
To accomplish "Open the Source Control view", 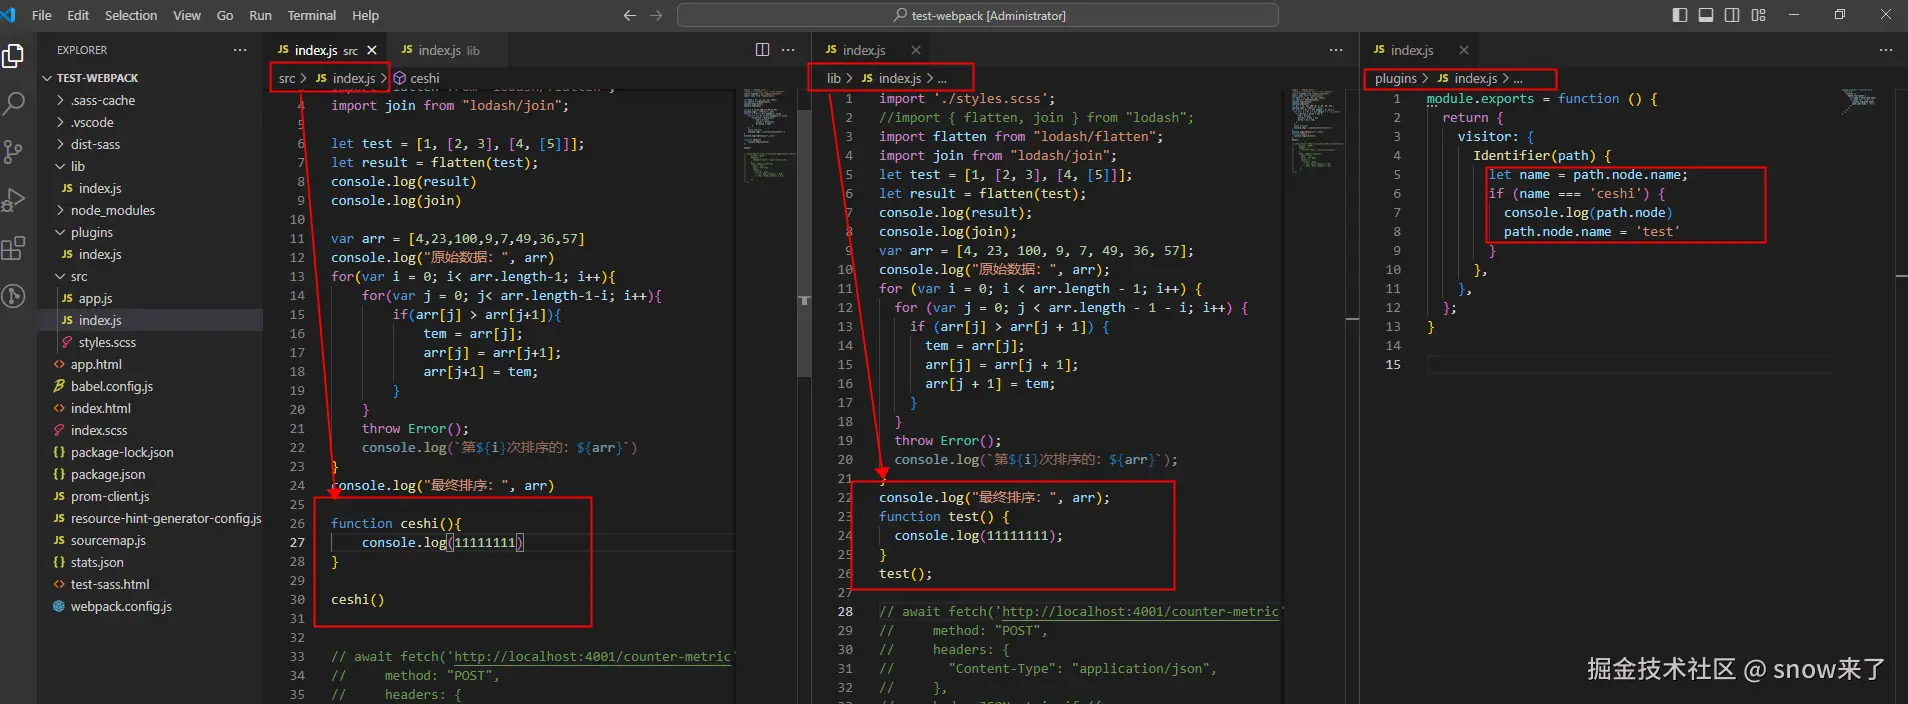I will tap(14, 151).
